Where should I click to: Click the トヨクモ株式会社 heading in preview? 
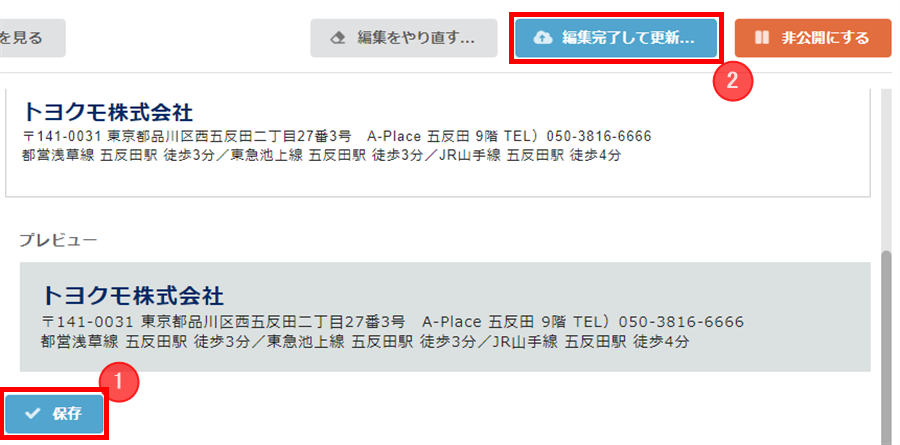[x=133, y=296]
